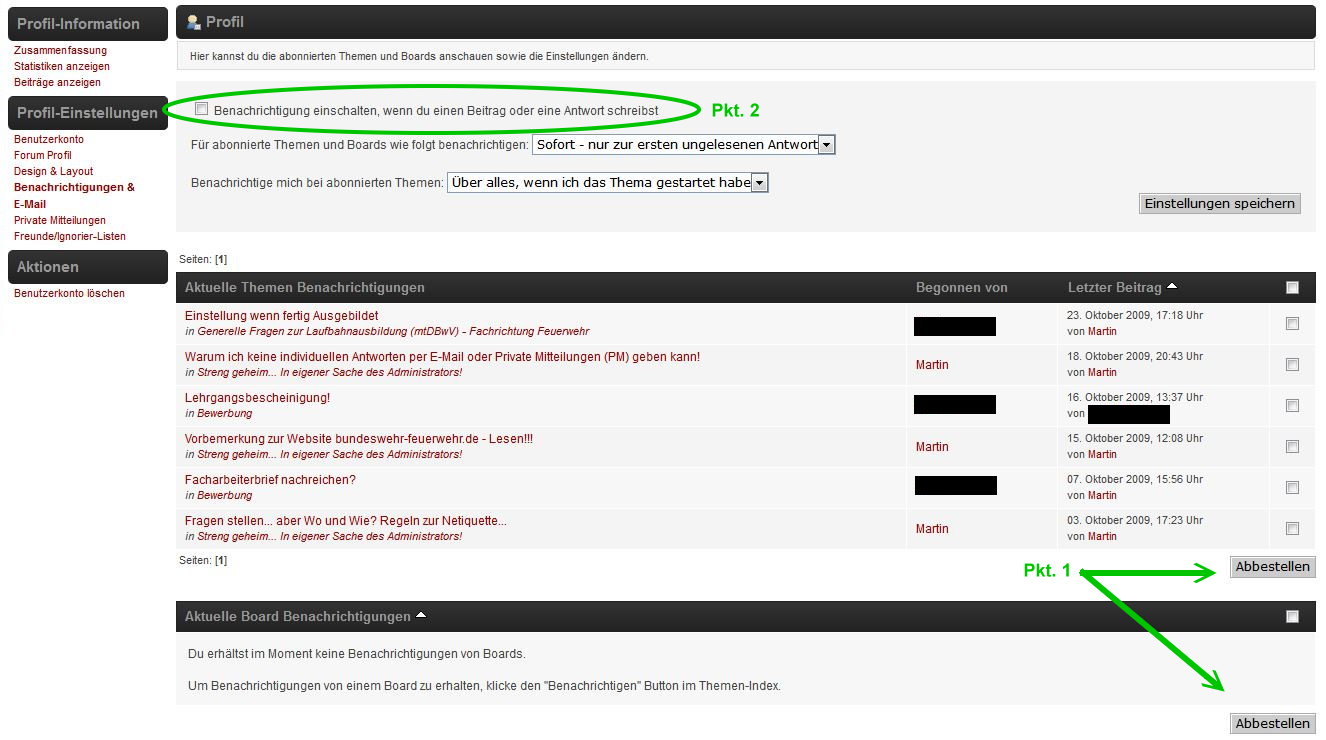Select all topics via header checkbox
This screenshot has height=740, width=1326.
[x=1292, y=288]
